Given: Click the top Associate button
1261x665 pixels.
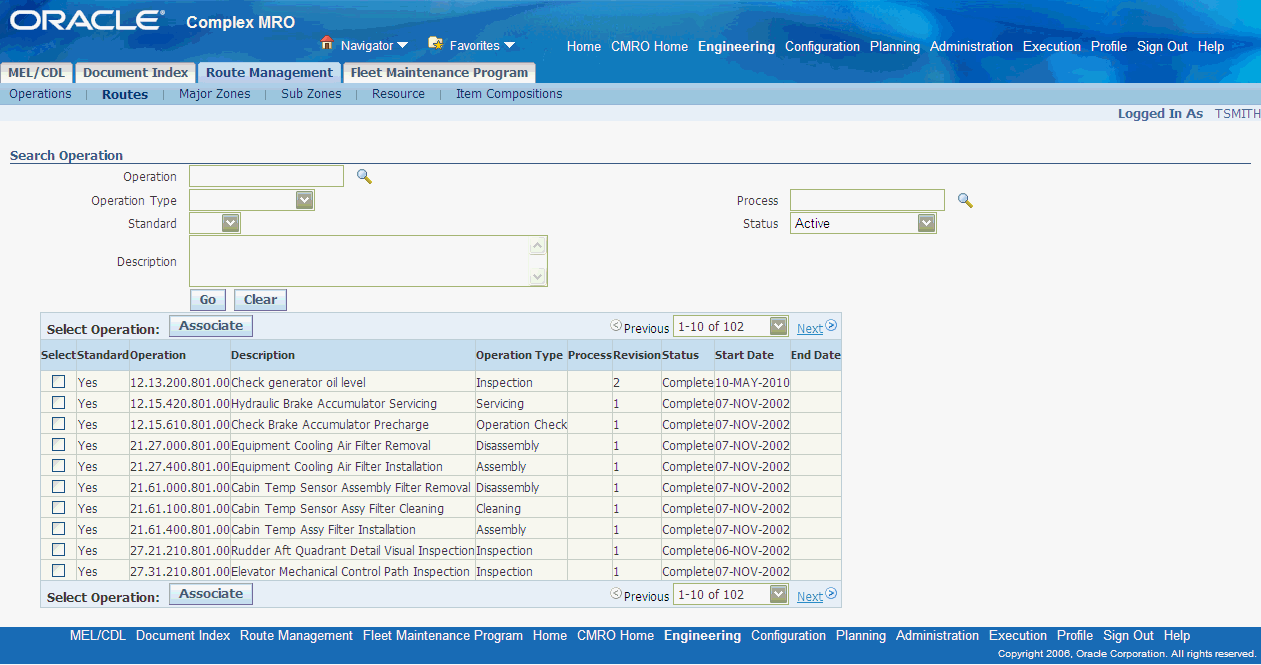Looking at the screenshot, I should [211, 326].
